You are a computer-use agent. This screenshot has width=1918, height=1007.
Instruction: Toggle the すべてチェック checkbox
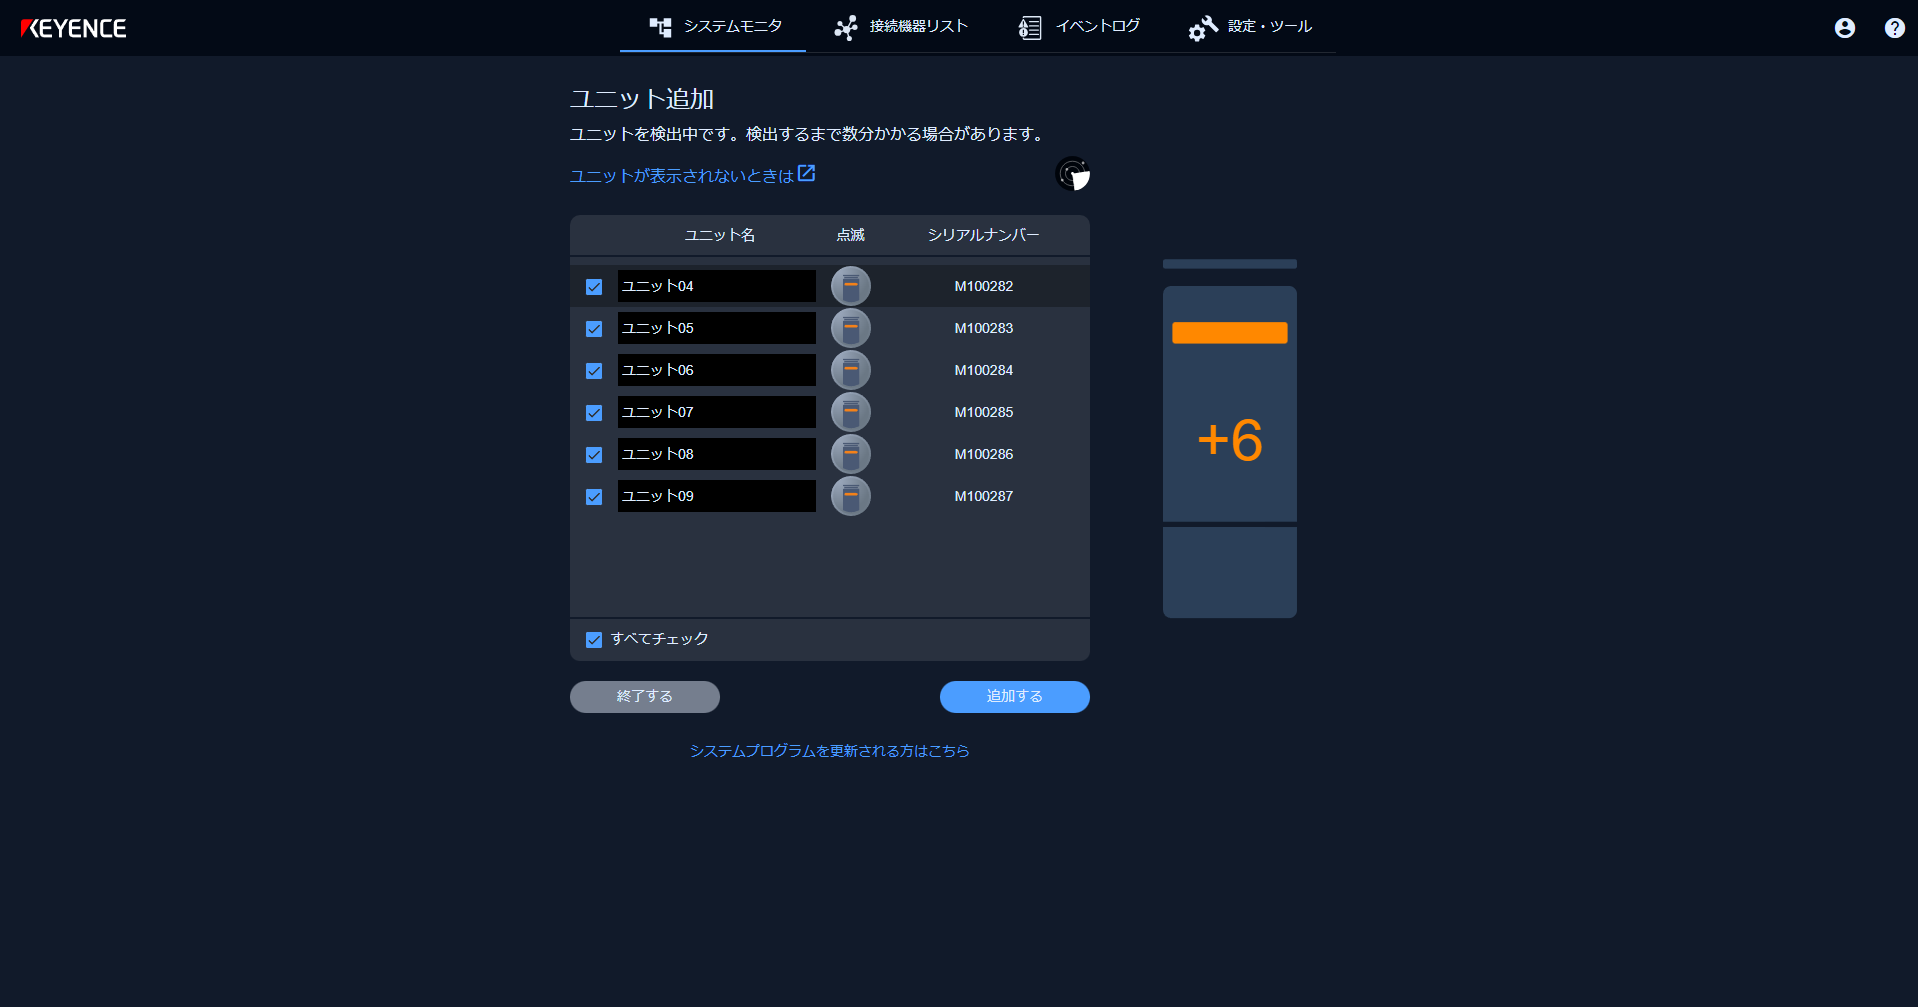(594, 640)
